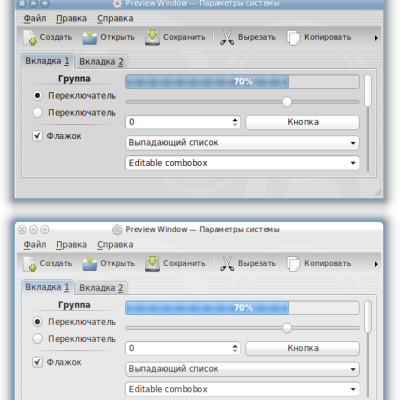The width and height of the screenshot is (400, 400).
Task: Click the Копировать icon in the upper window
Action: (x=293, y=38)
